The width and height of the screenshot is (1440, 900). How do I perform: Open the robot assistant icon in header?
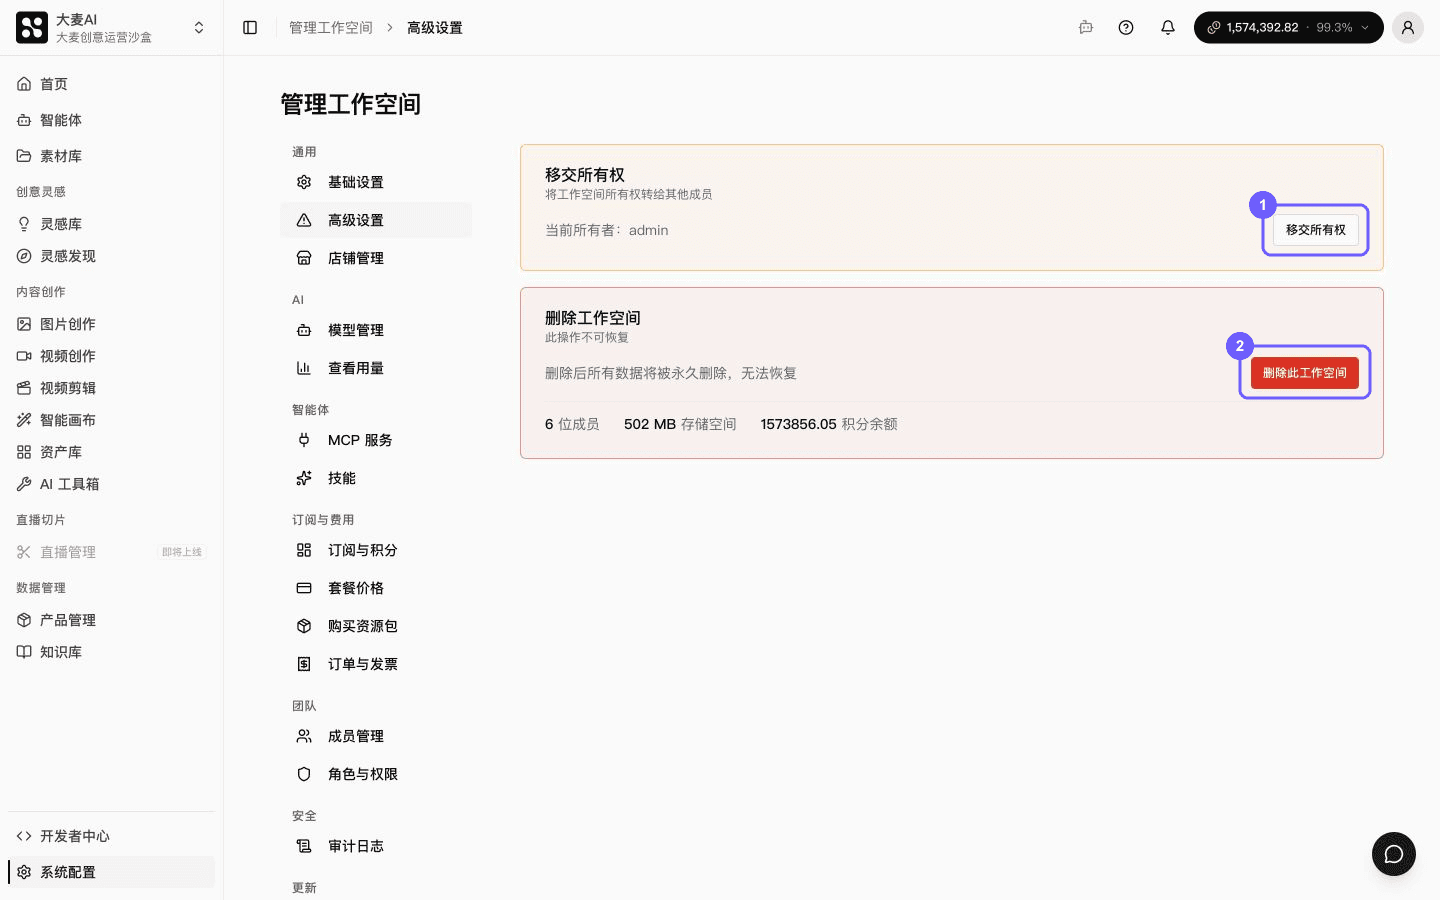click(x=1086, y=28)
